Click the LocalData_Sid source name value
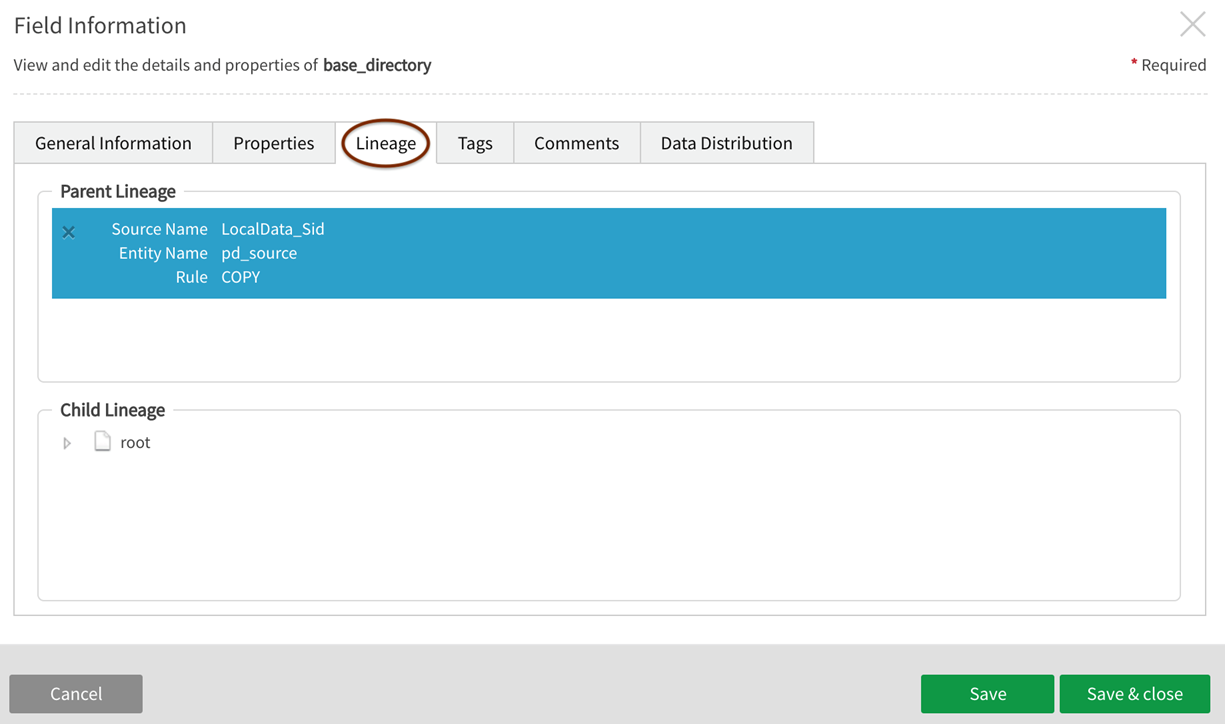Viewport: 1225px width, 724px height. tap(273, 229)
